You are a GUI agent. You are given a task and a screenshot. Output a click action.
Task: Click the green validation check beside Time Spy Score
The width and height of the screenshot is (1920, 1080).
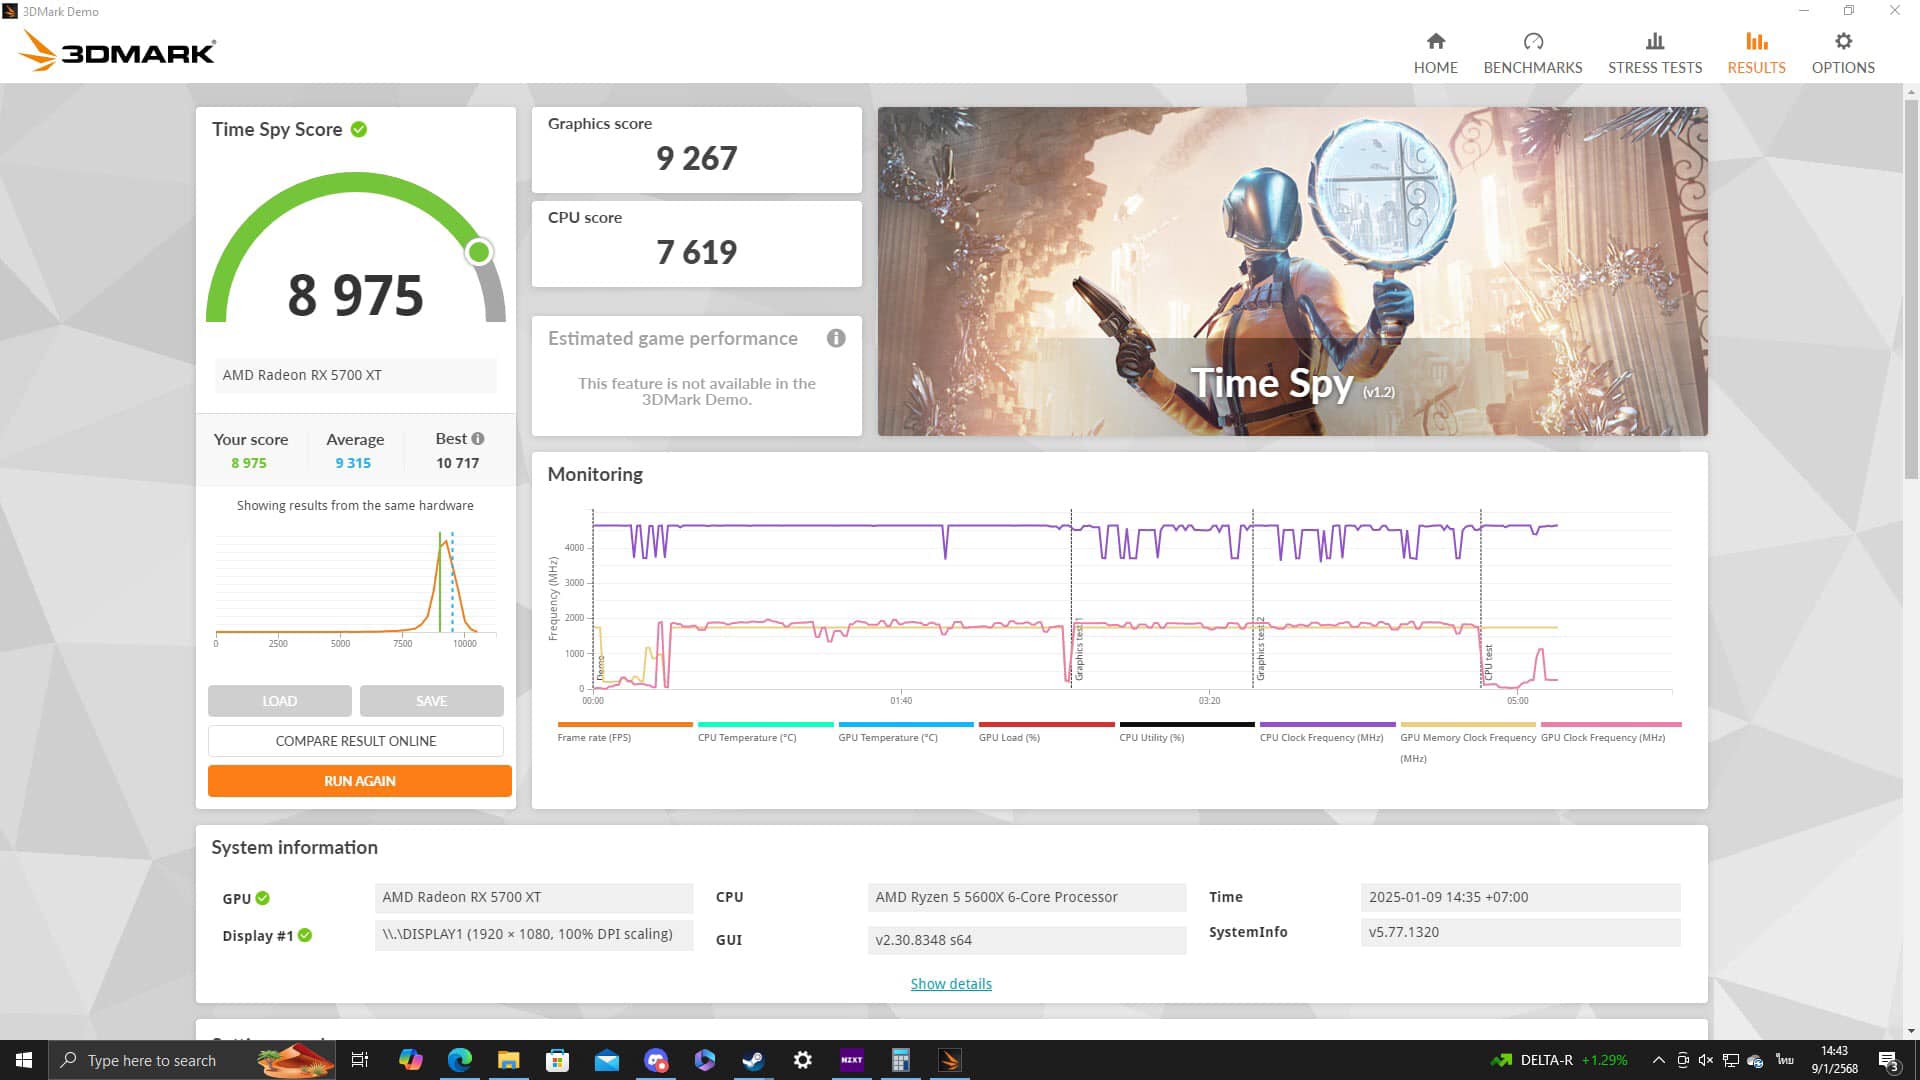[x=359, y=129]
